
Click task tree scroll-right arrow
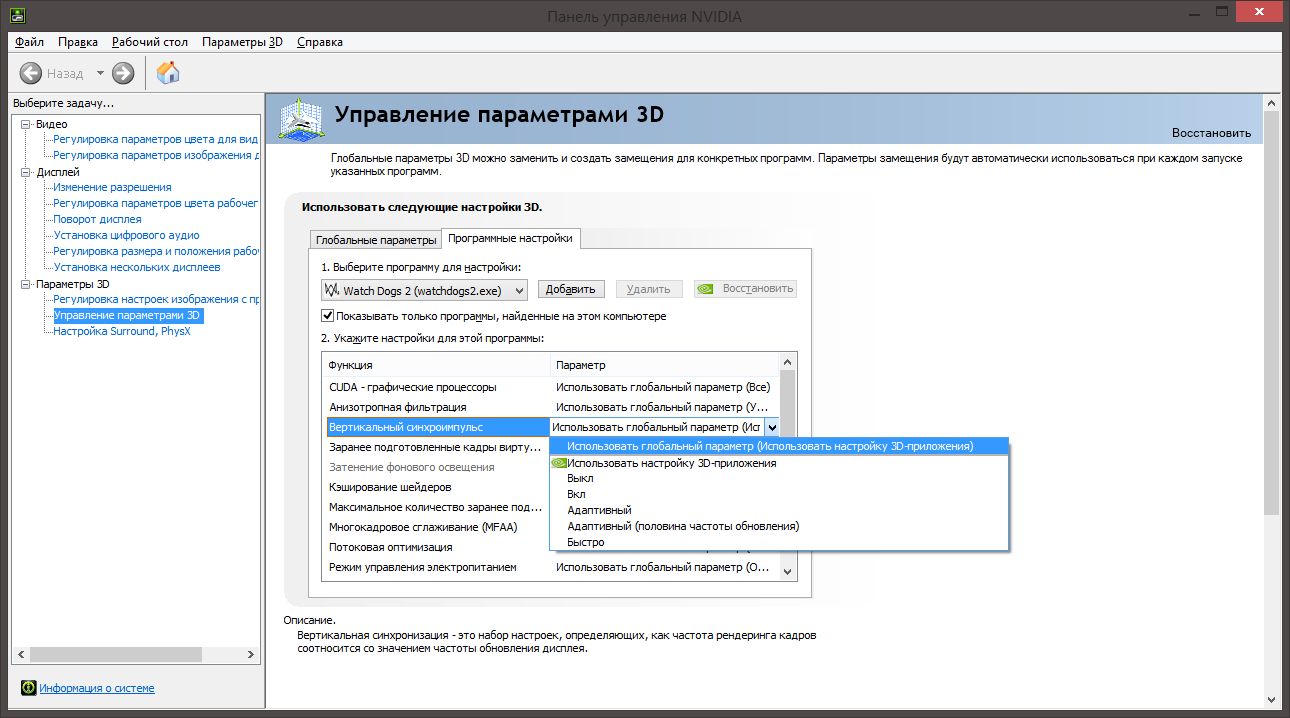(x=251, y=654)
